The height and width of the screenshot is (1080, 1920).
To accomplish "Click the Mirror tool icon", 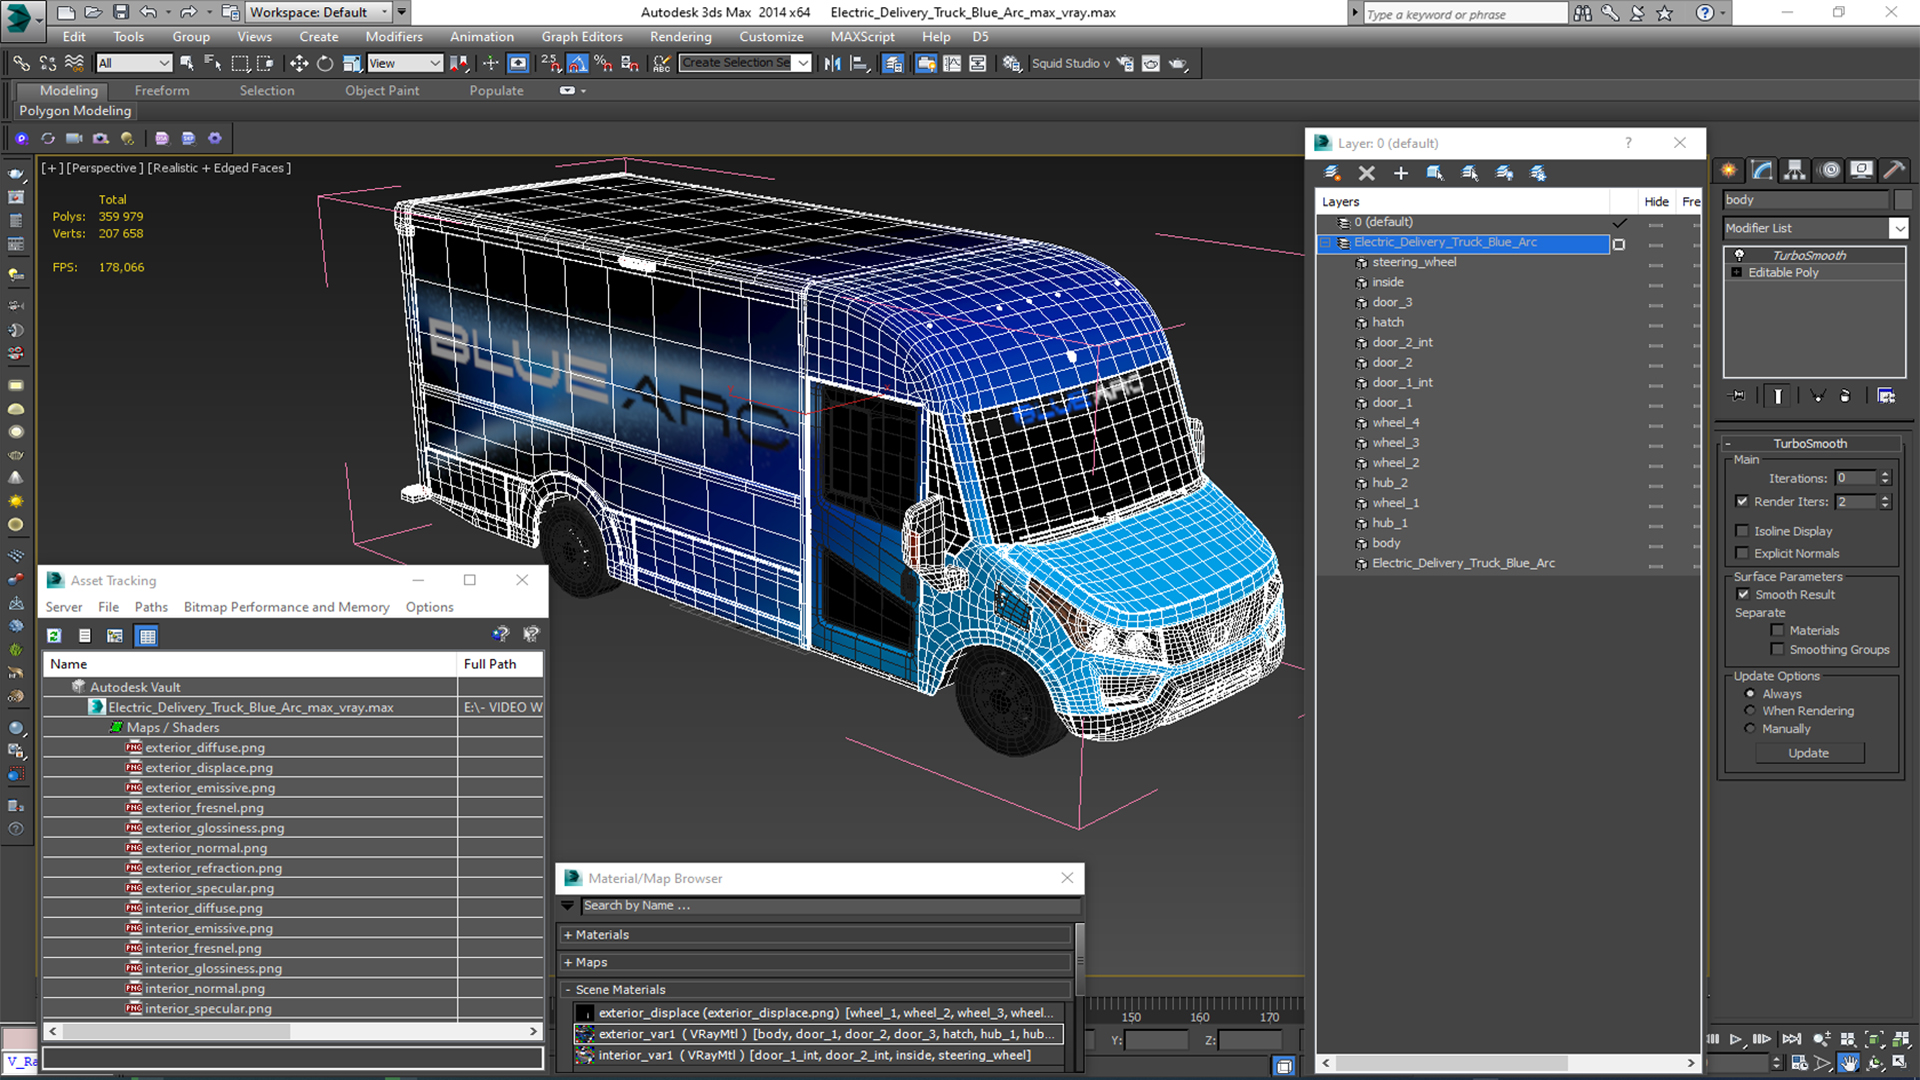I will click(x=832, y=63).
